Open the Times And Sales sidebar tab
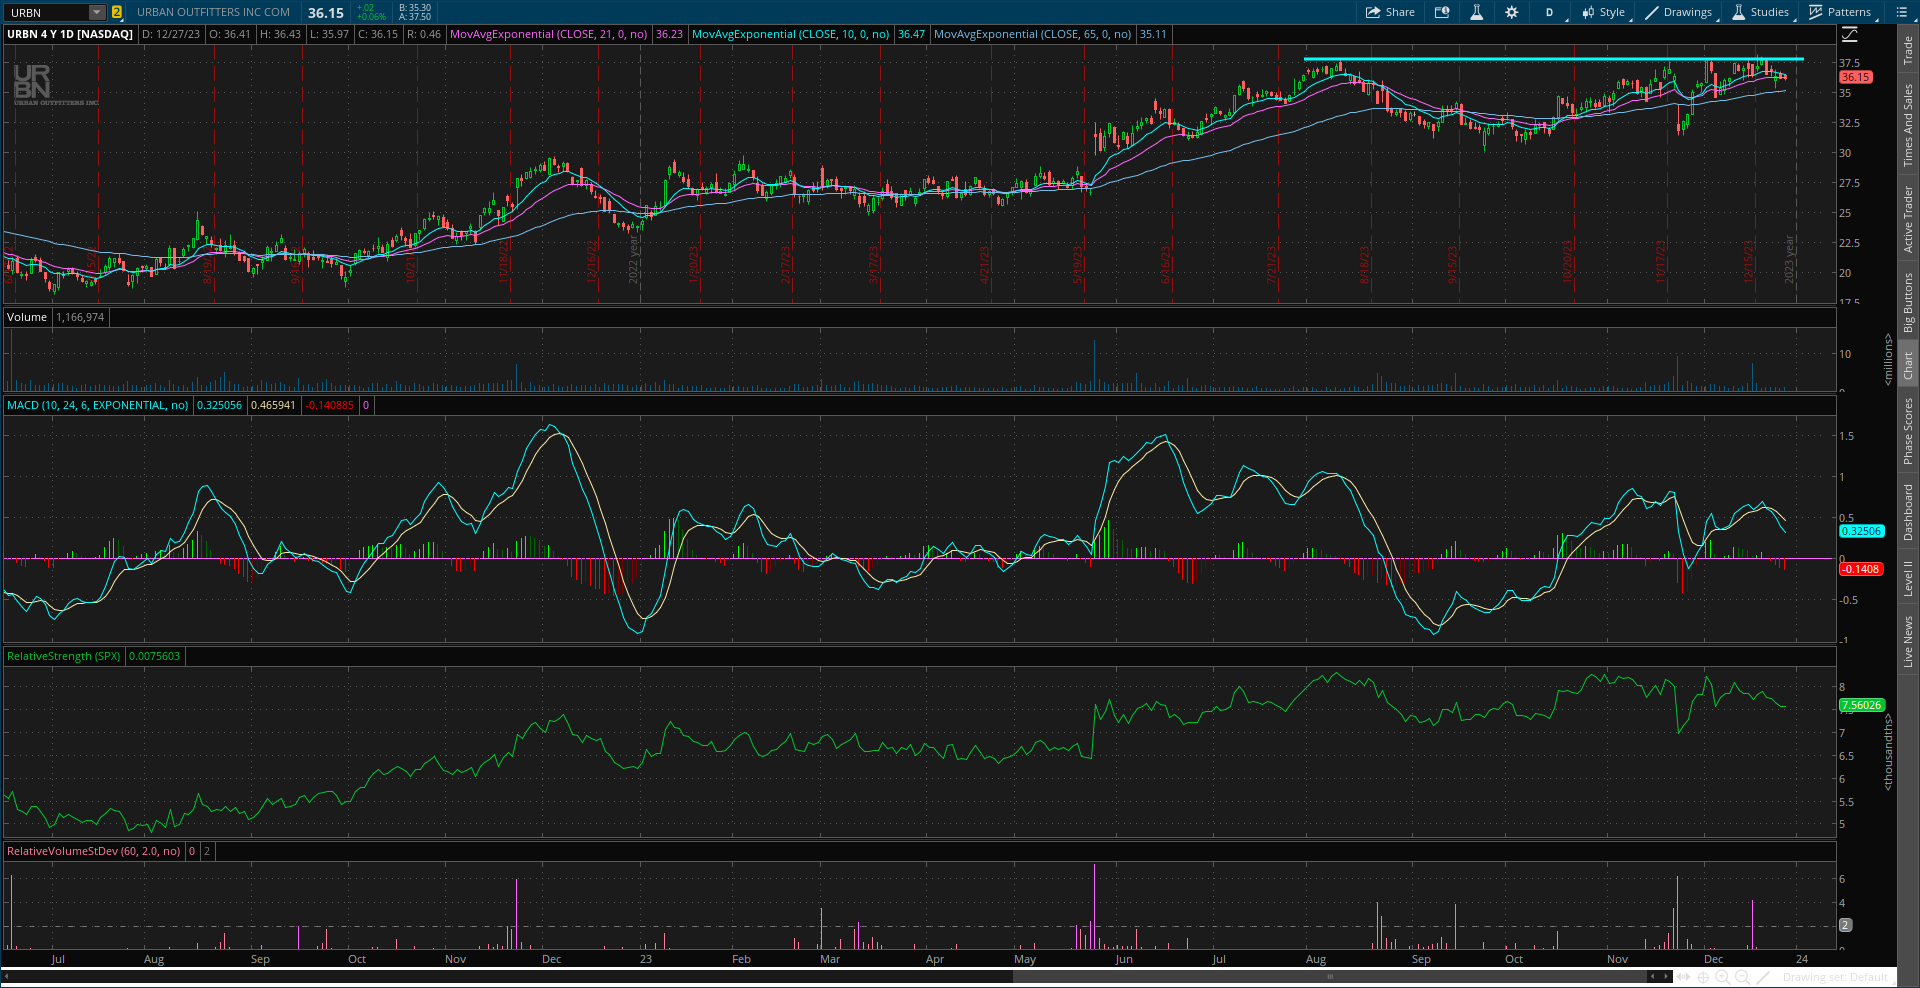 coord(1908,125)
